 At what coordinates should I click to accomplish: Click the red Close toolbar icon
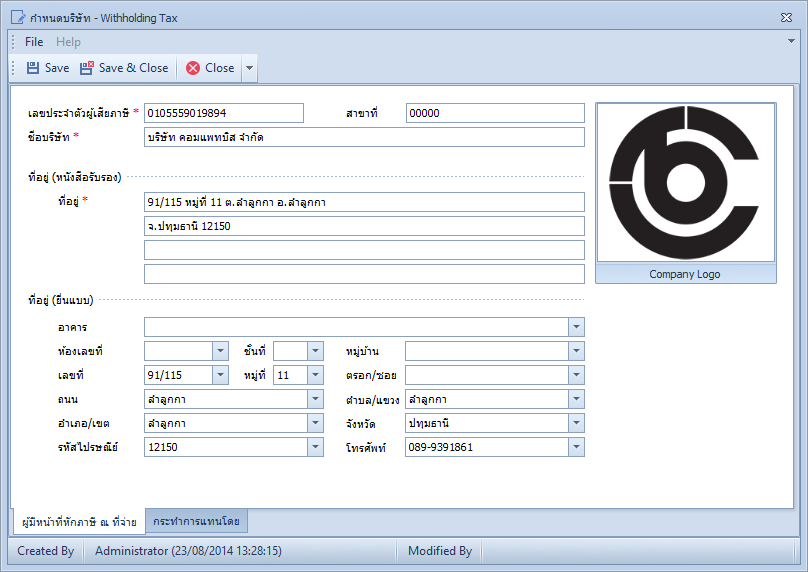tap(193, 68)
